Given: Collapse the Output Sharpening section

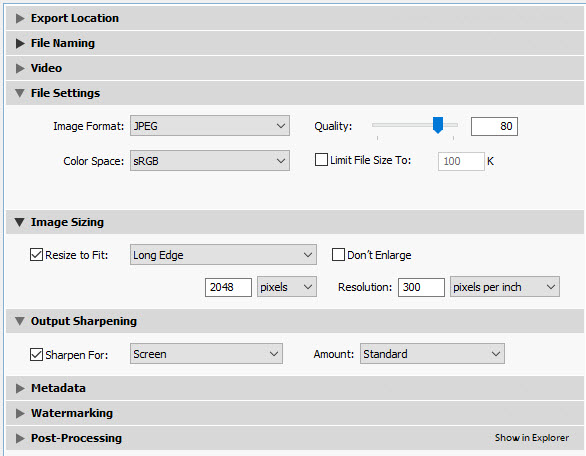Looking at the screenshot, I should point(20,321).
